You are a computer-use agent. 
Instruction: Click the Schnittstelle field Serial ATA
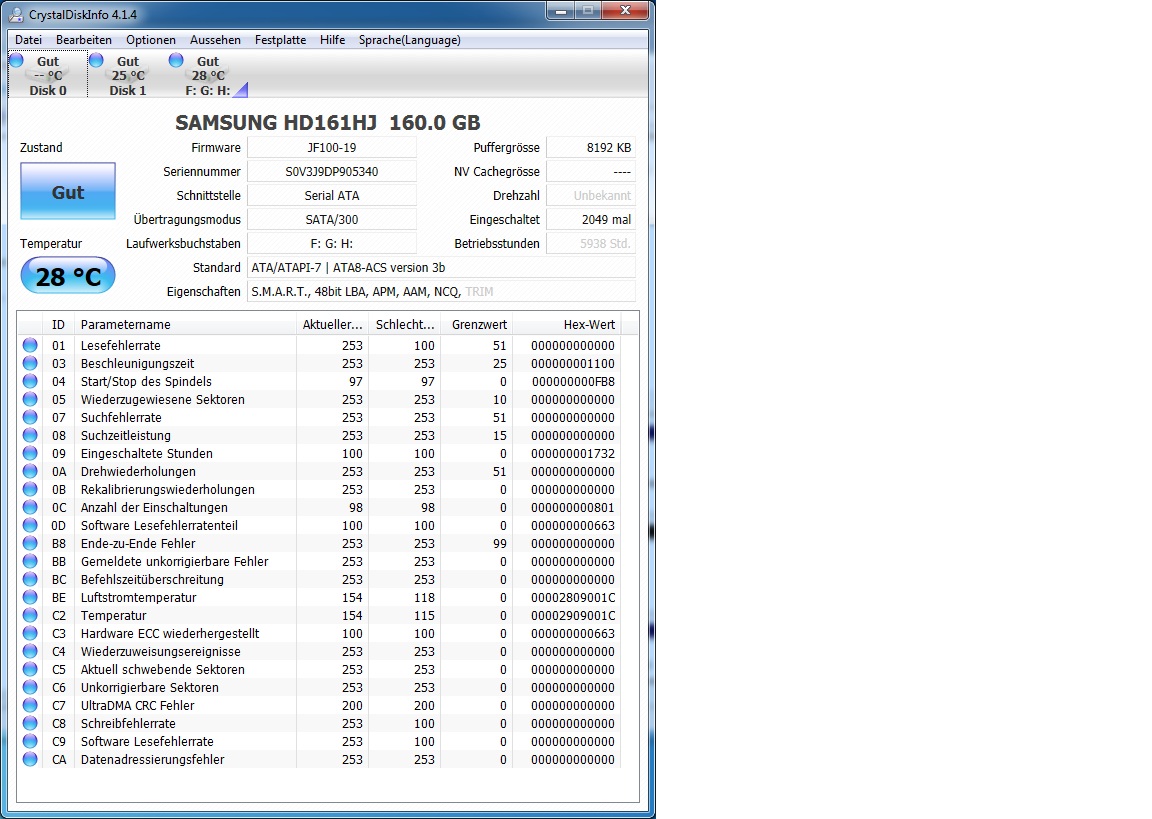[x=332, y=195]
